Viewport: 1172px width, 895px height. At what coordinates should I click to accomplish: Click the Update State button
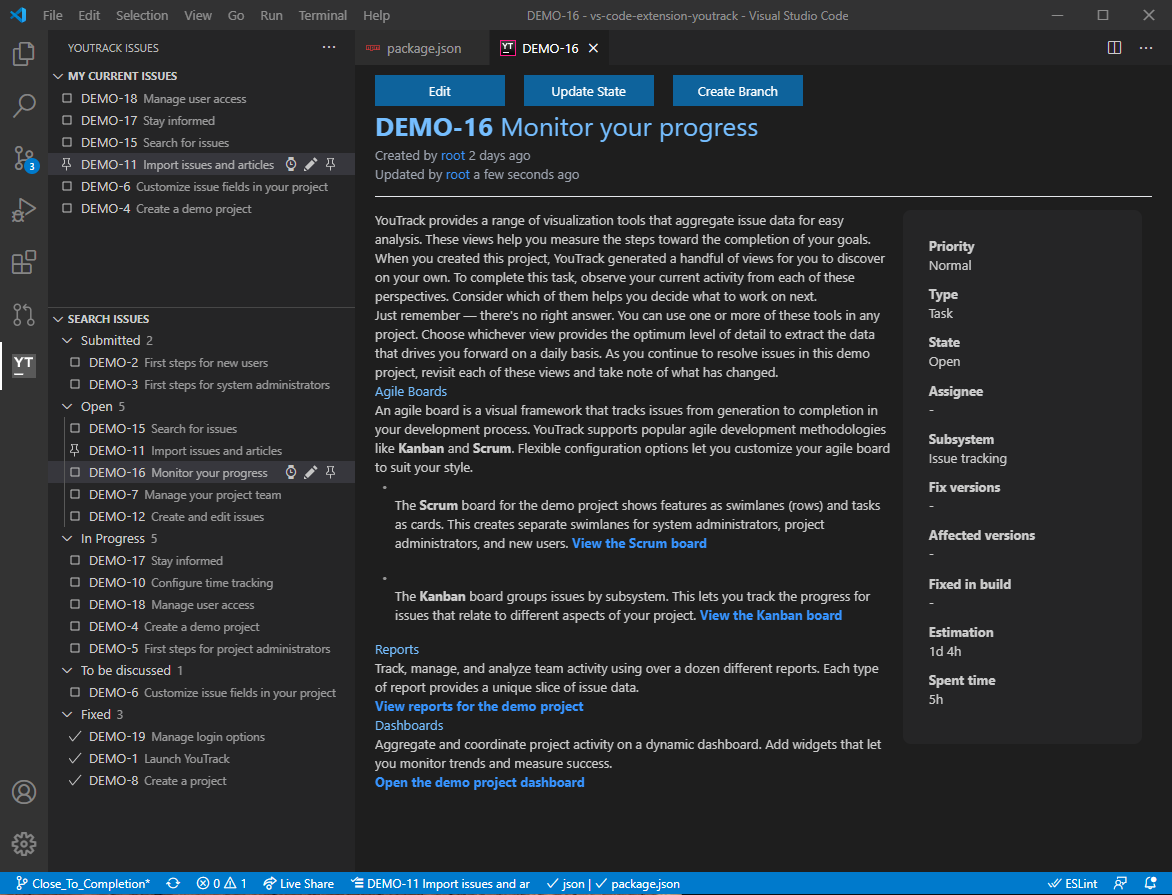pos(588,91)
